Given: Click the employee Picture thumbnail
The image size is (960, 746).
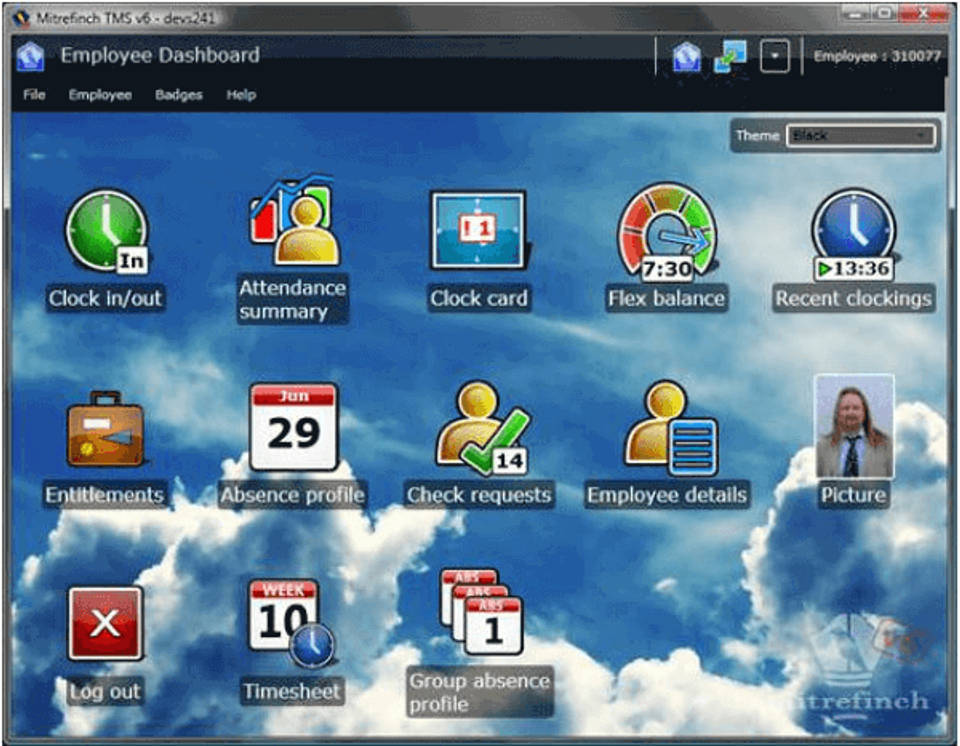Looking at the screenshot, I should (853, 427).
